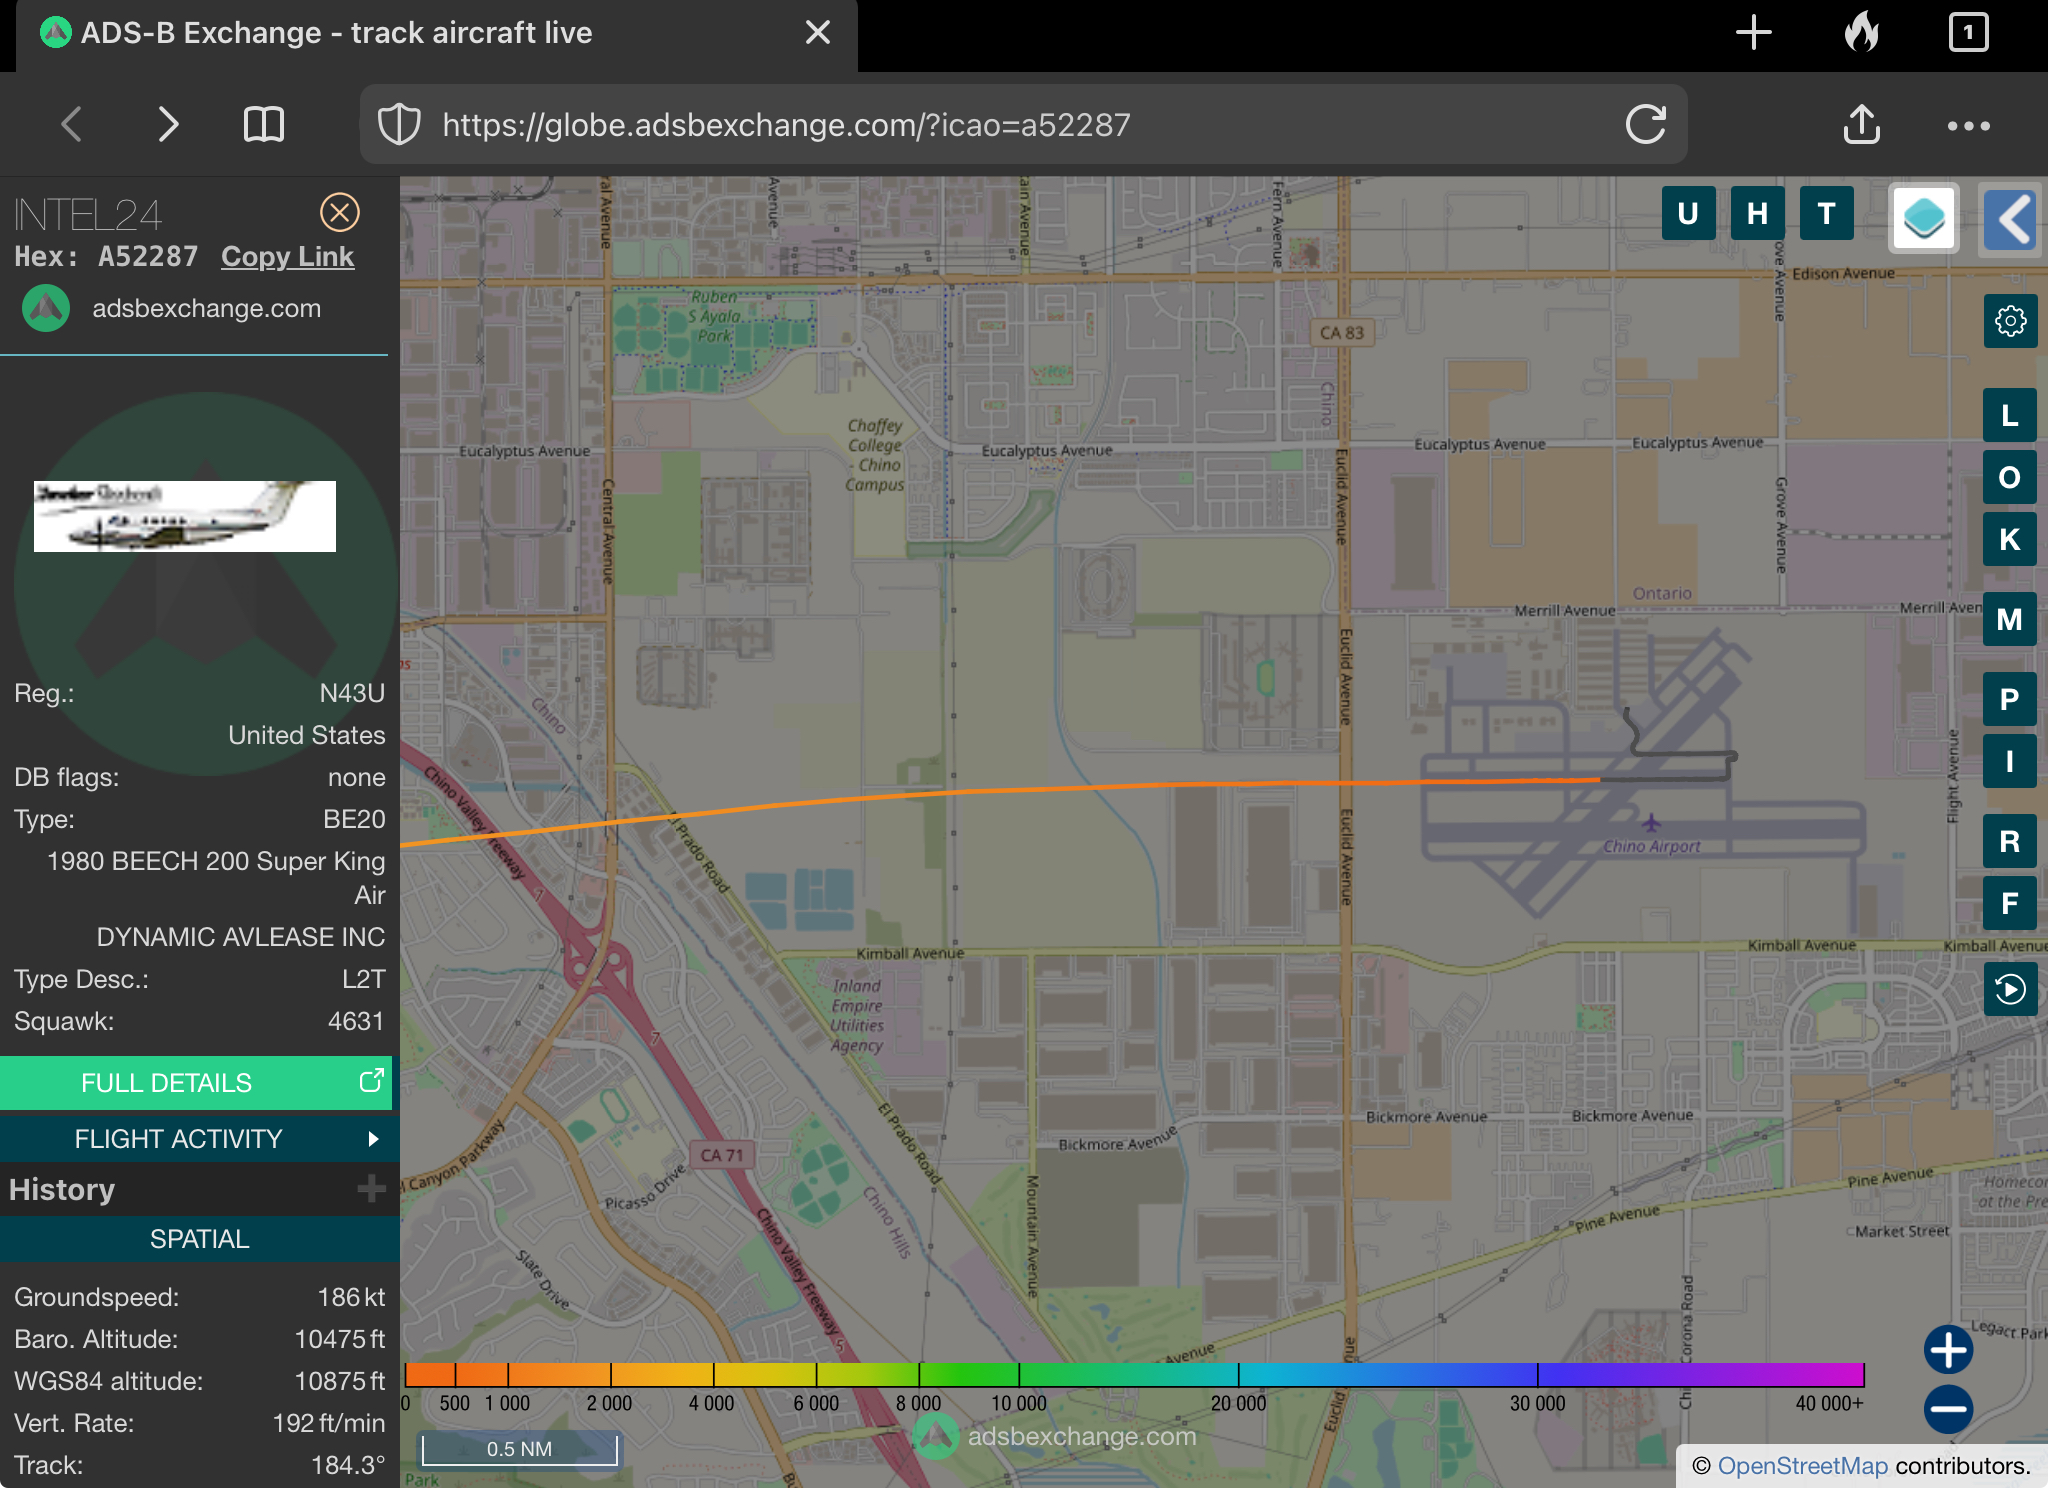Go forward in browser history
2048x1488 pixels.
coord(168,125)
